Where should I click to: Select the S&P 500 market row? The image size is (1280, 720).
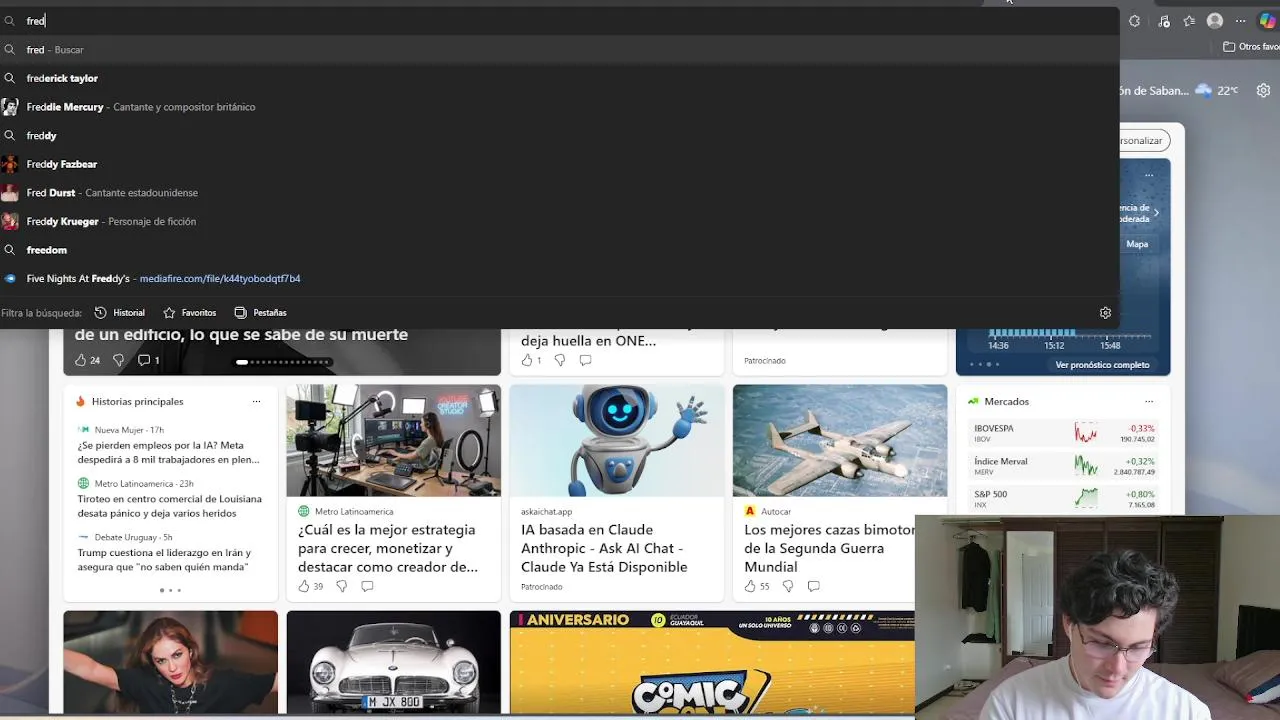(x=1063, y=499)
